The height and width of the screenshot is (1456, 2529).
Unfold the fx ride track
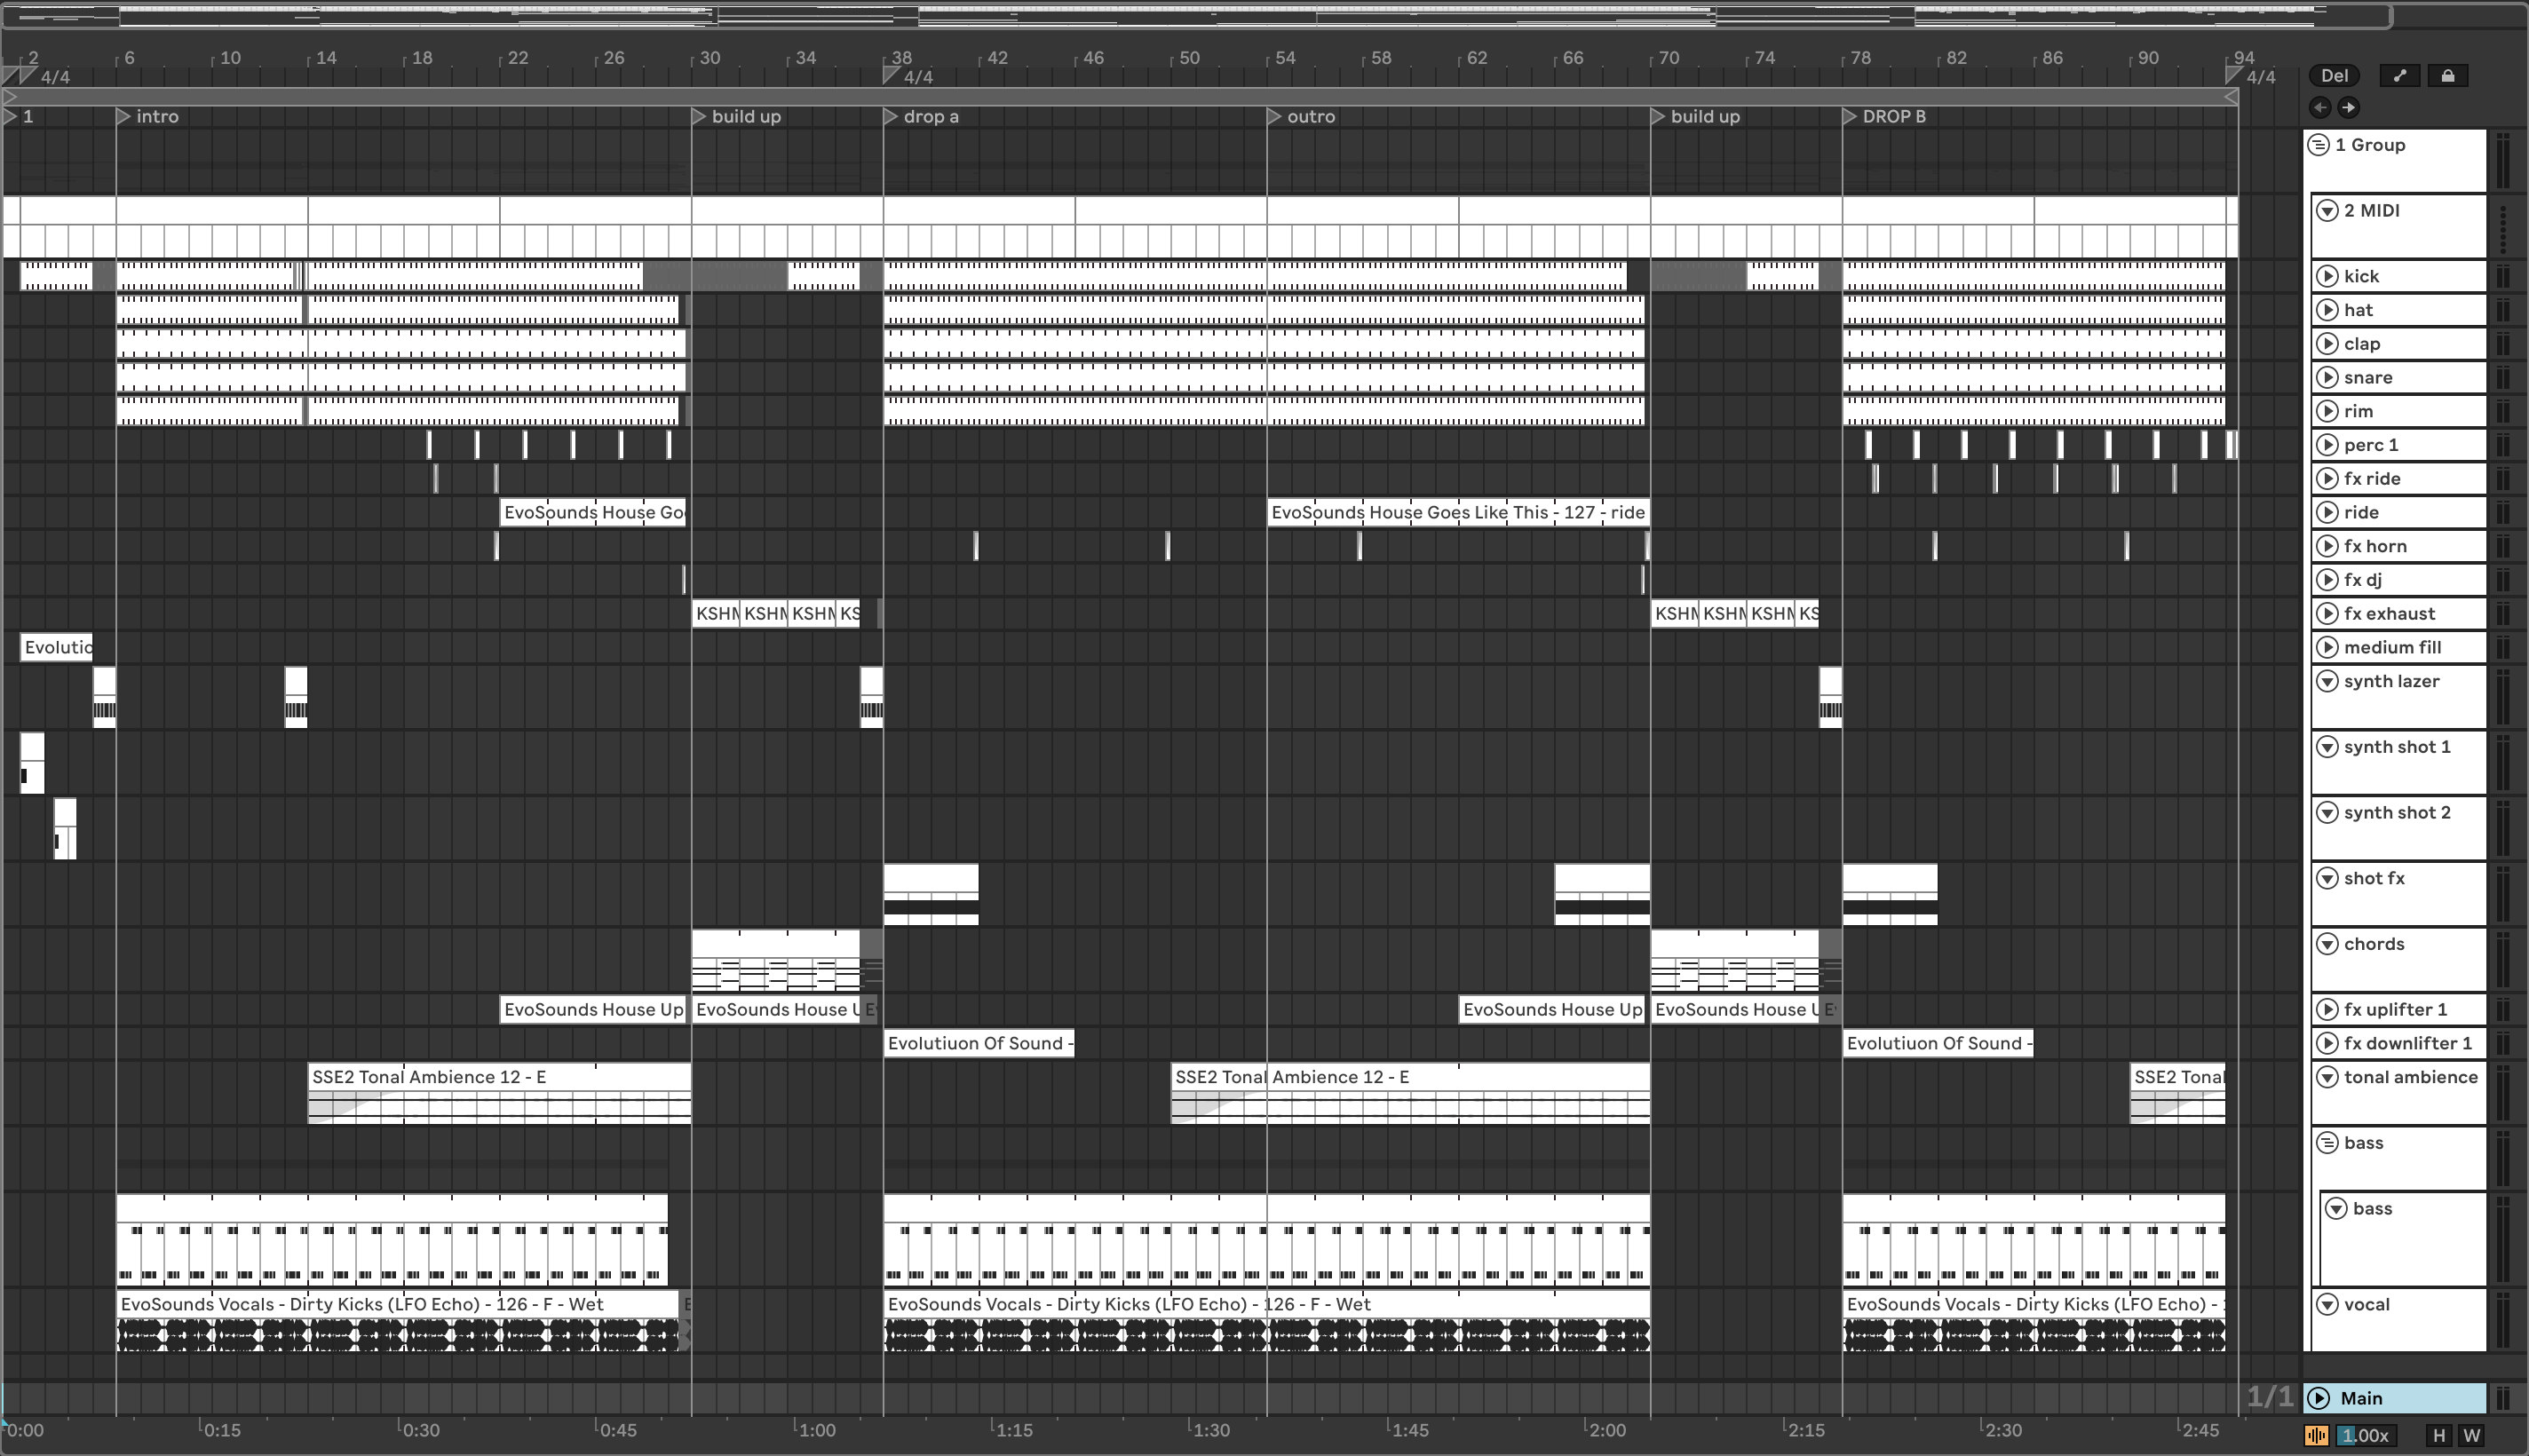click(2327, 479)
